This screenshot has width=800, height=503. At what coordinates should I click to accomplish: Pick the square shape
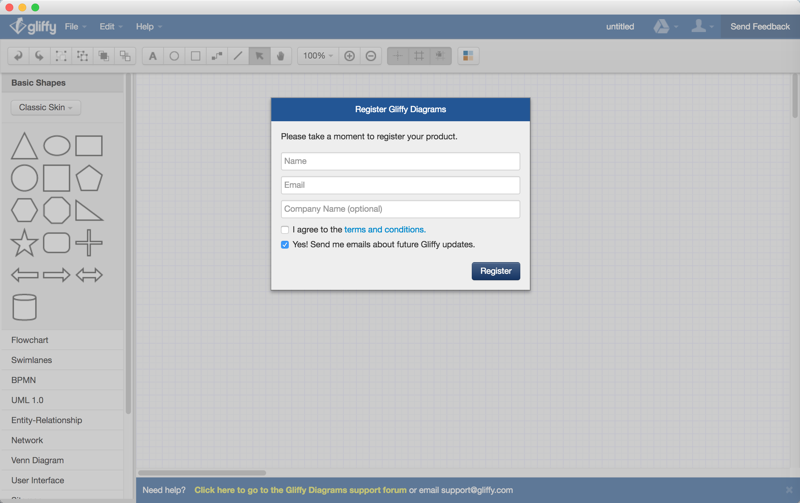pyautogui.click(x=57, y=178)
